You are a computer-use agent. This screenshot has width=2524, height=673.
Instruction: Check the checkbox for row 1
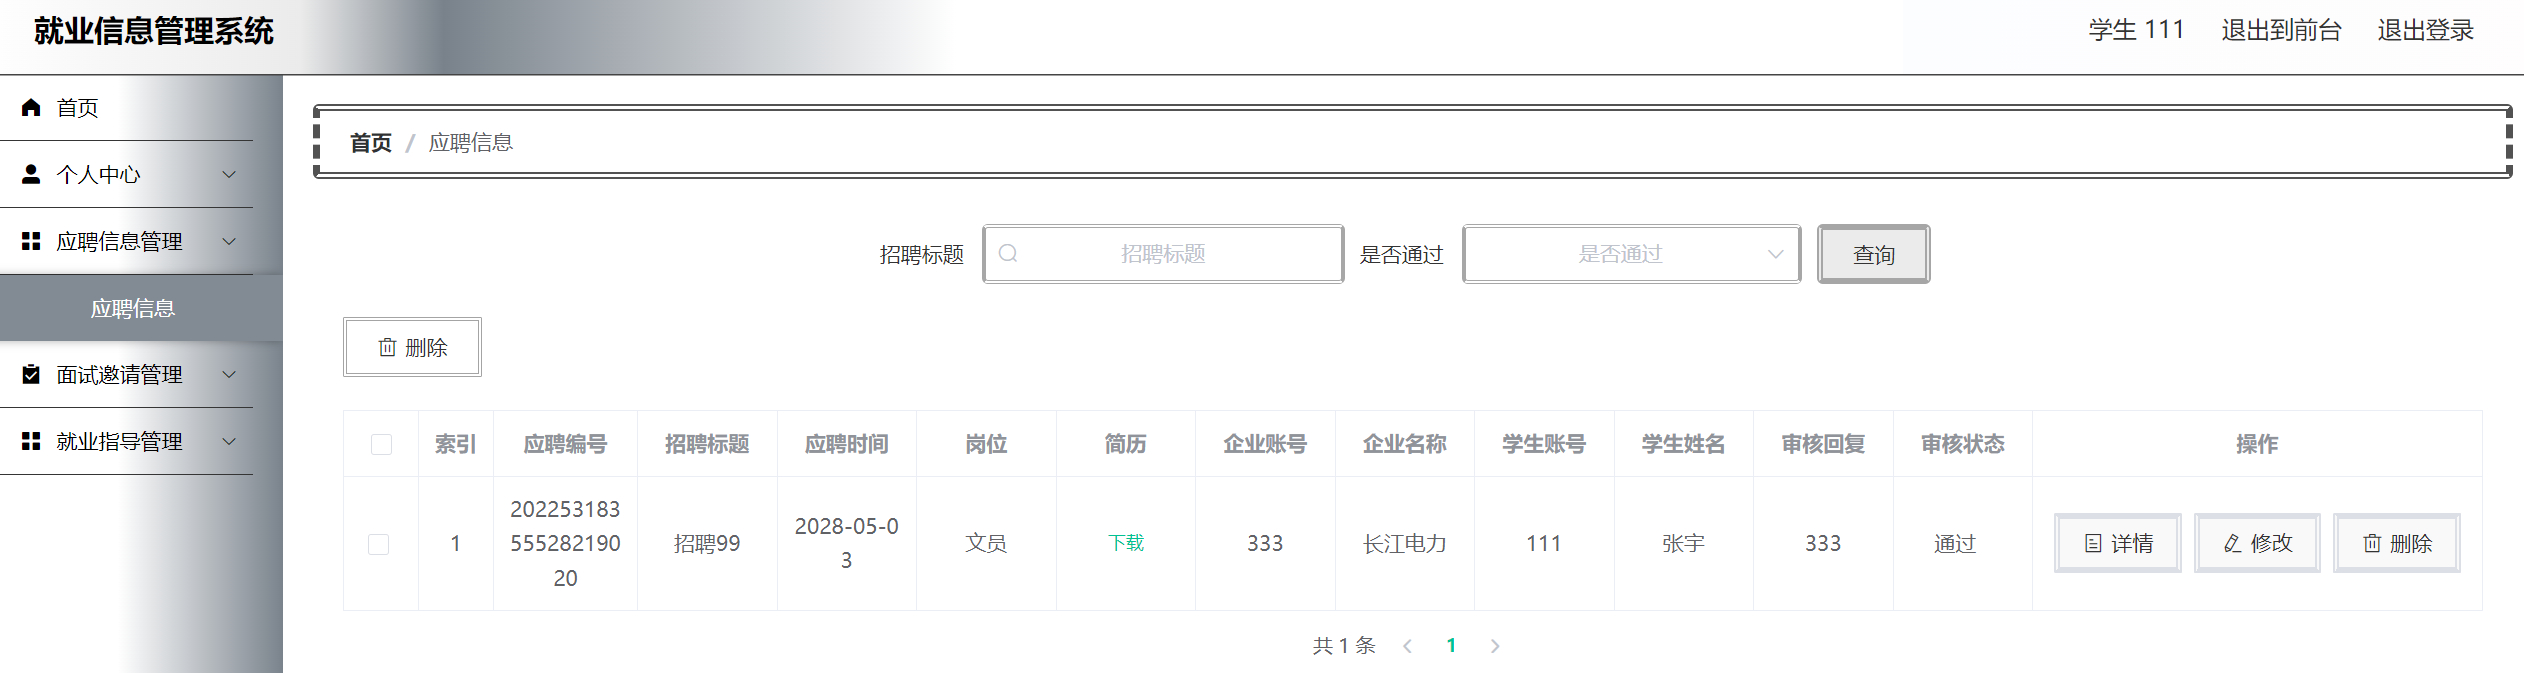[379, 544]
